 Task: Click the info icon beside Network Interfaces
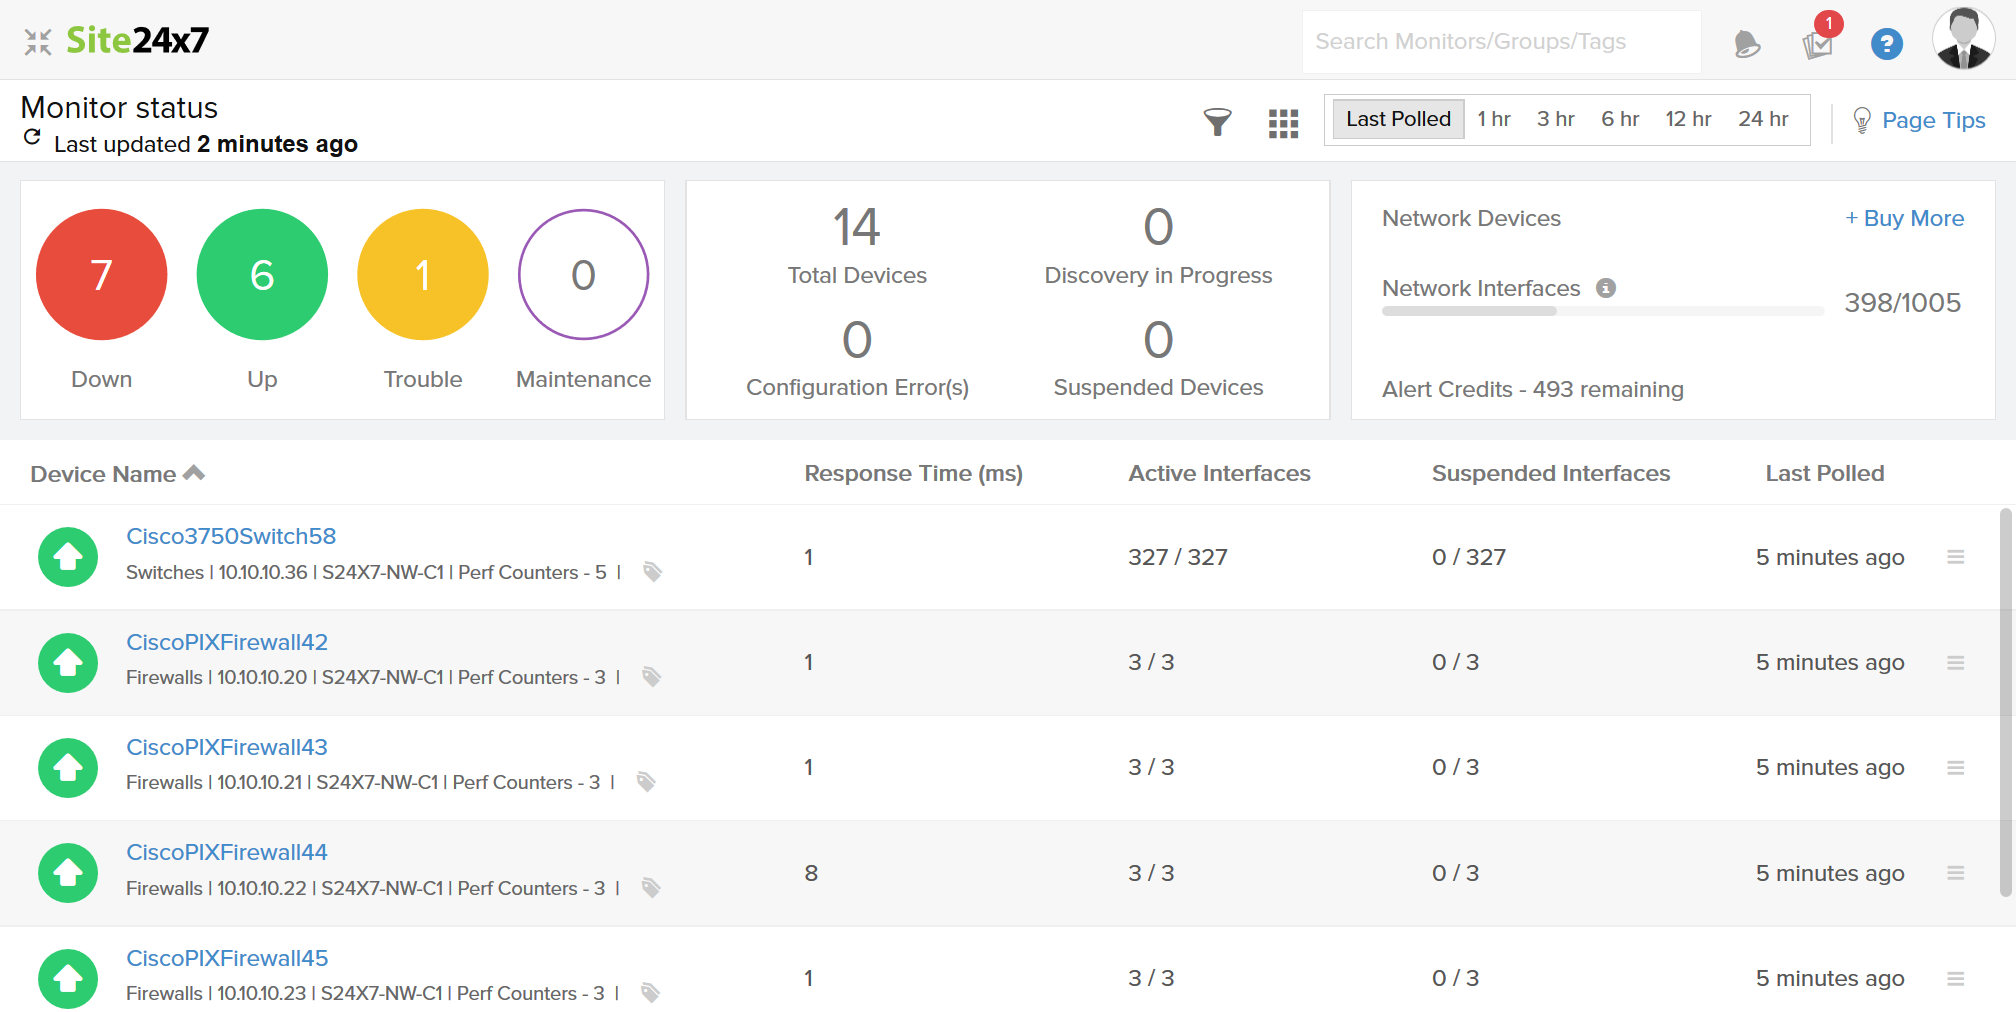(x=1607, y=288)
